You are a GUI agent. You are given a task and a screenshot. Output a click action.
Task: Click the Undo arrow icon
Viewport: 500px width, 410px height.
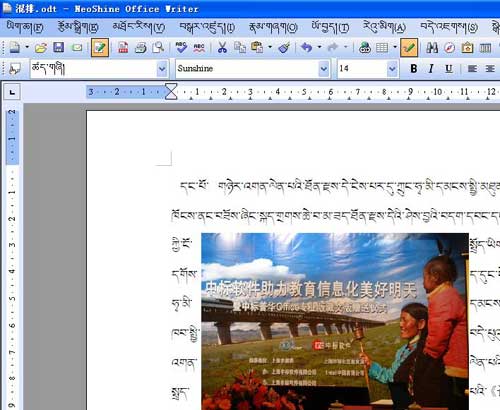[306, 48]
